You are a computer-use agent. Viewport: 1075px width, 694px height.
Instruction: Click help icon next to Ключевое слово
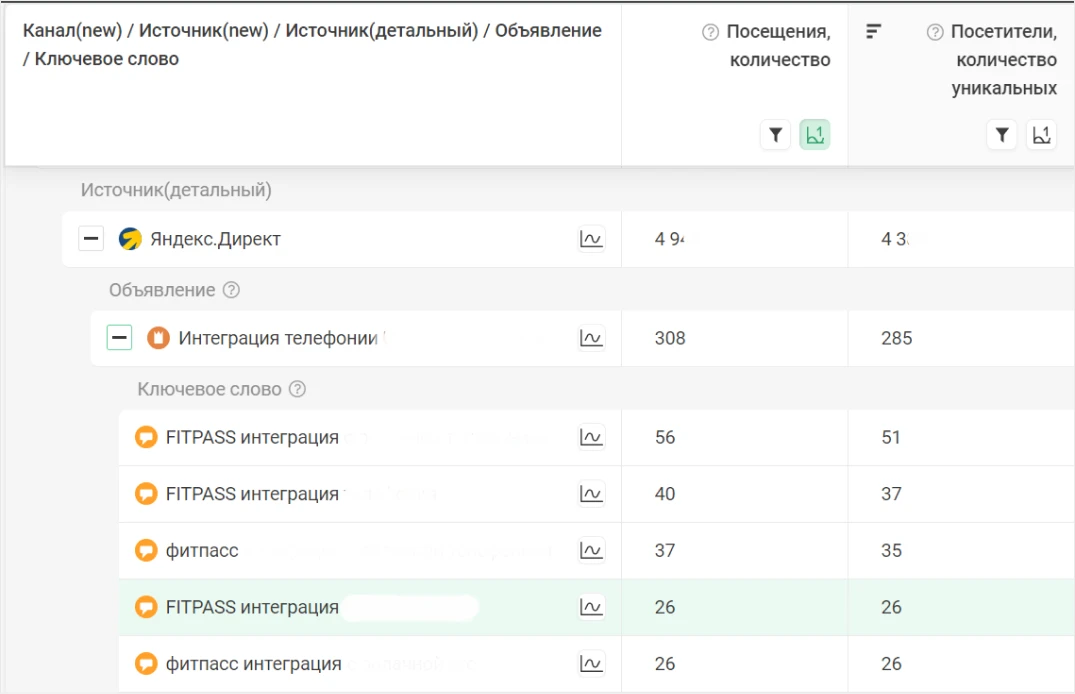coord(297,389)
